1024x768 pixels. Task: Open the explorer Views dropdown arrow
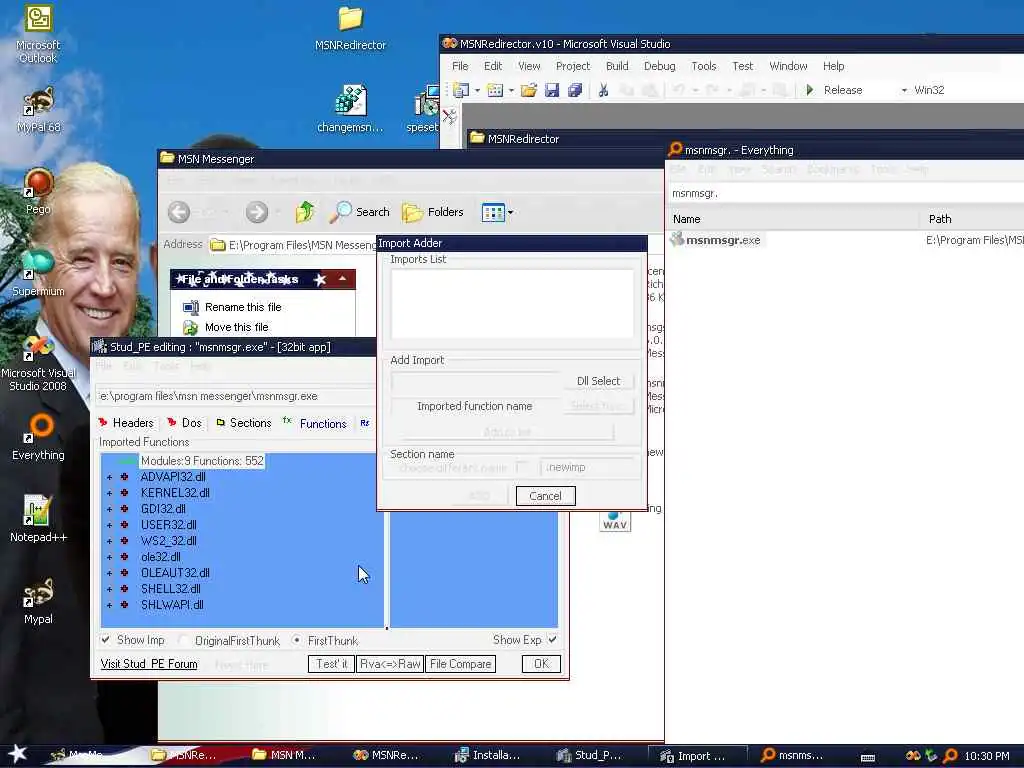(x=511, y=212)
